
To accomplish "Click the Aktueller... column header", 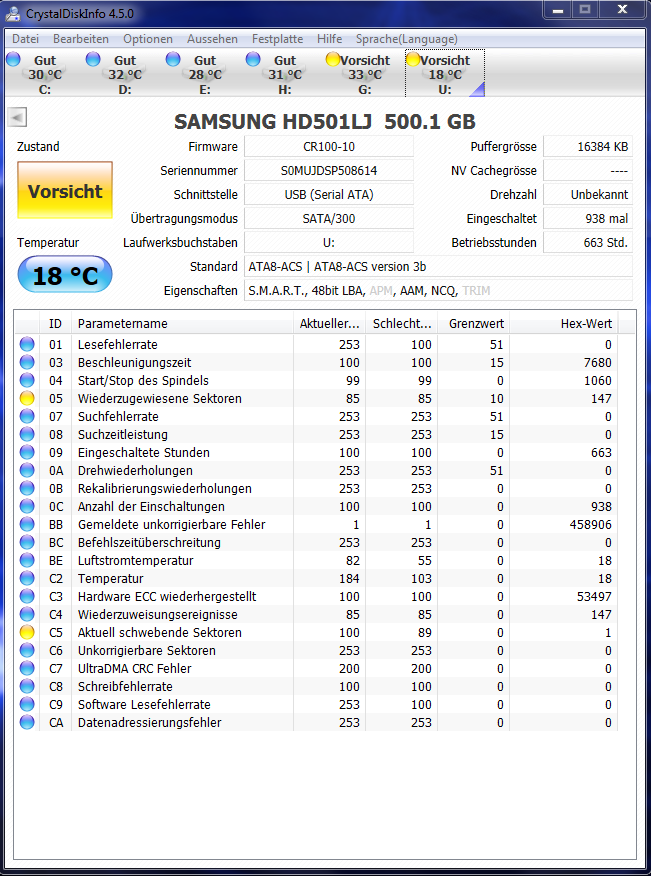I will 330,323.
